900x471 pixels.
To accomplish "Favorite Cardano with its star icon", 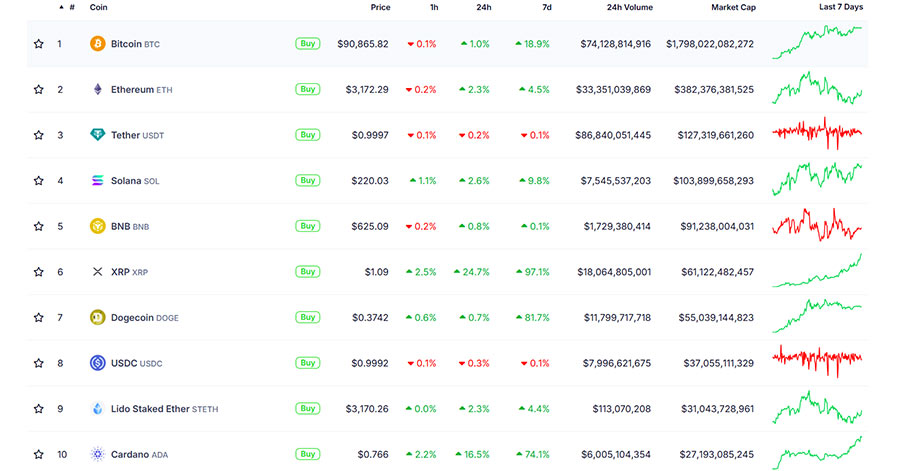I will tap(38, 454).
